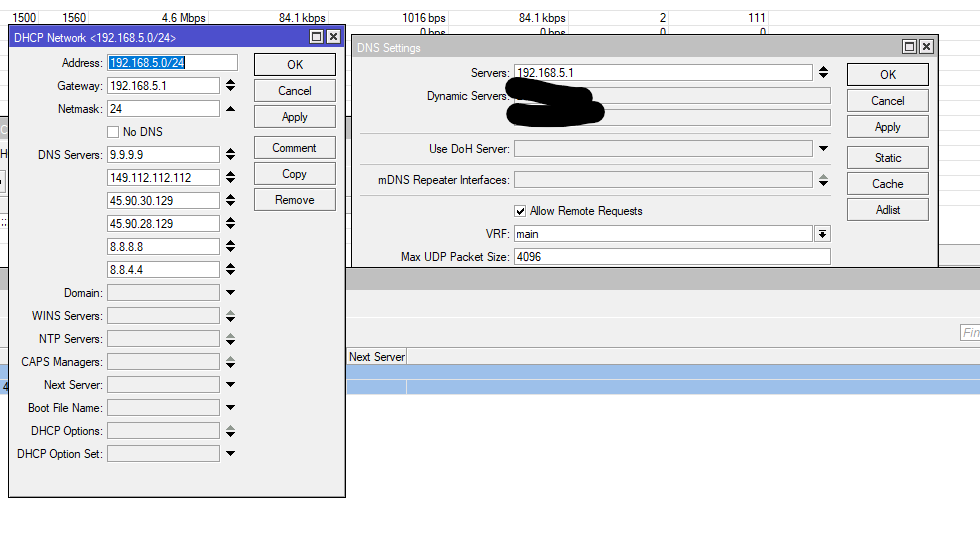
Task: Click the VRF field showing main
Action: click(663, 234)
